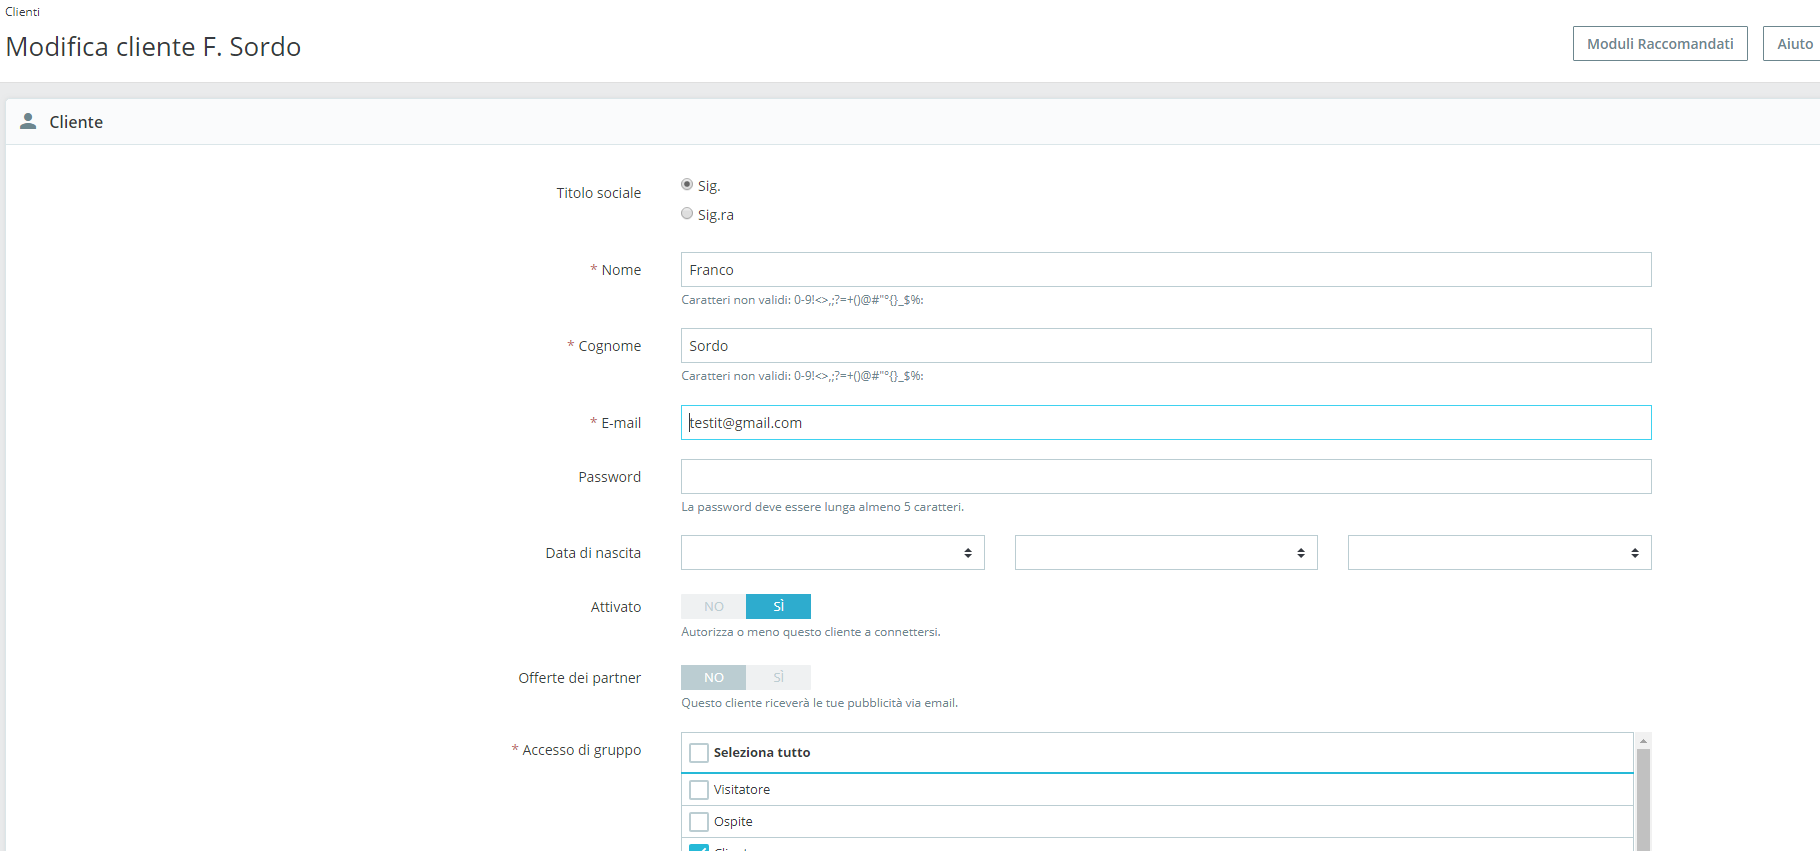Click the Cliente person icon

28,121
